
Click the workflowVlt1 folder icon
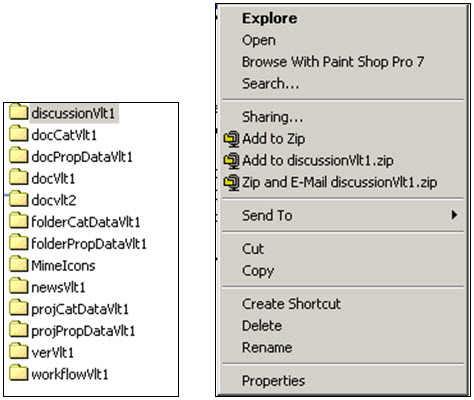[x=18, y=373]
